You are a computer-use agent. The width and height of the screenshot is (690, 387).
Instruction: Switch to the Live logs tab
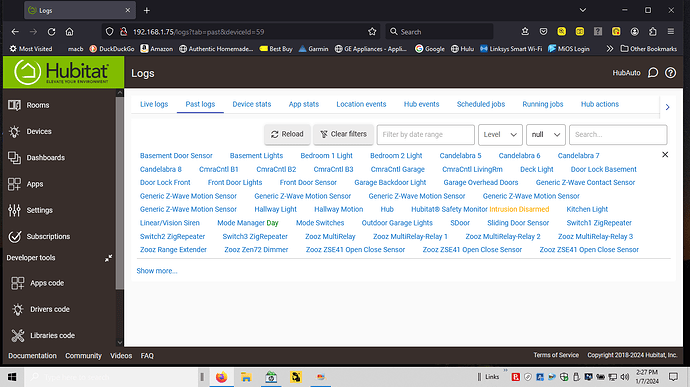(154, 104)
